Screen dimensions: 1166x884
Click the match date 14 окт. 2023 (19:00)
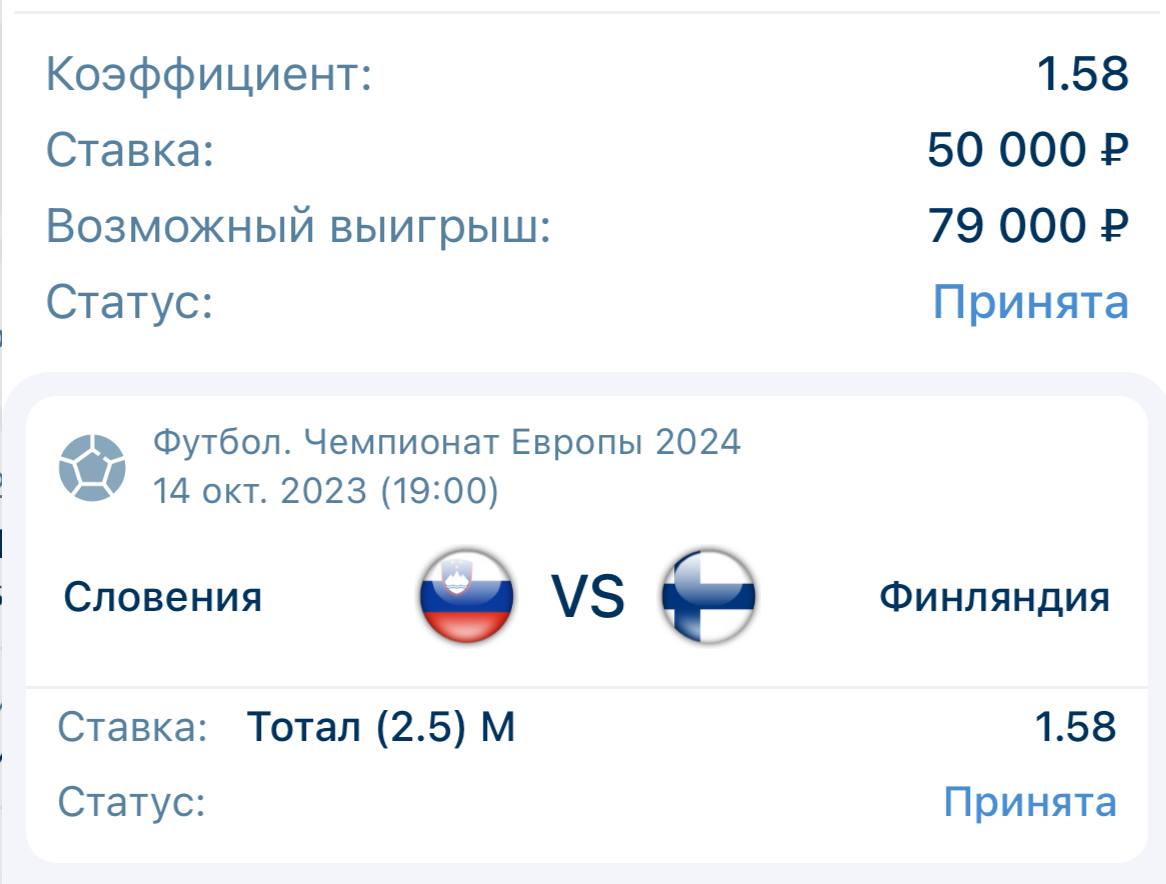[326, 491]
